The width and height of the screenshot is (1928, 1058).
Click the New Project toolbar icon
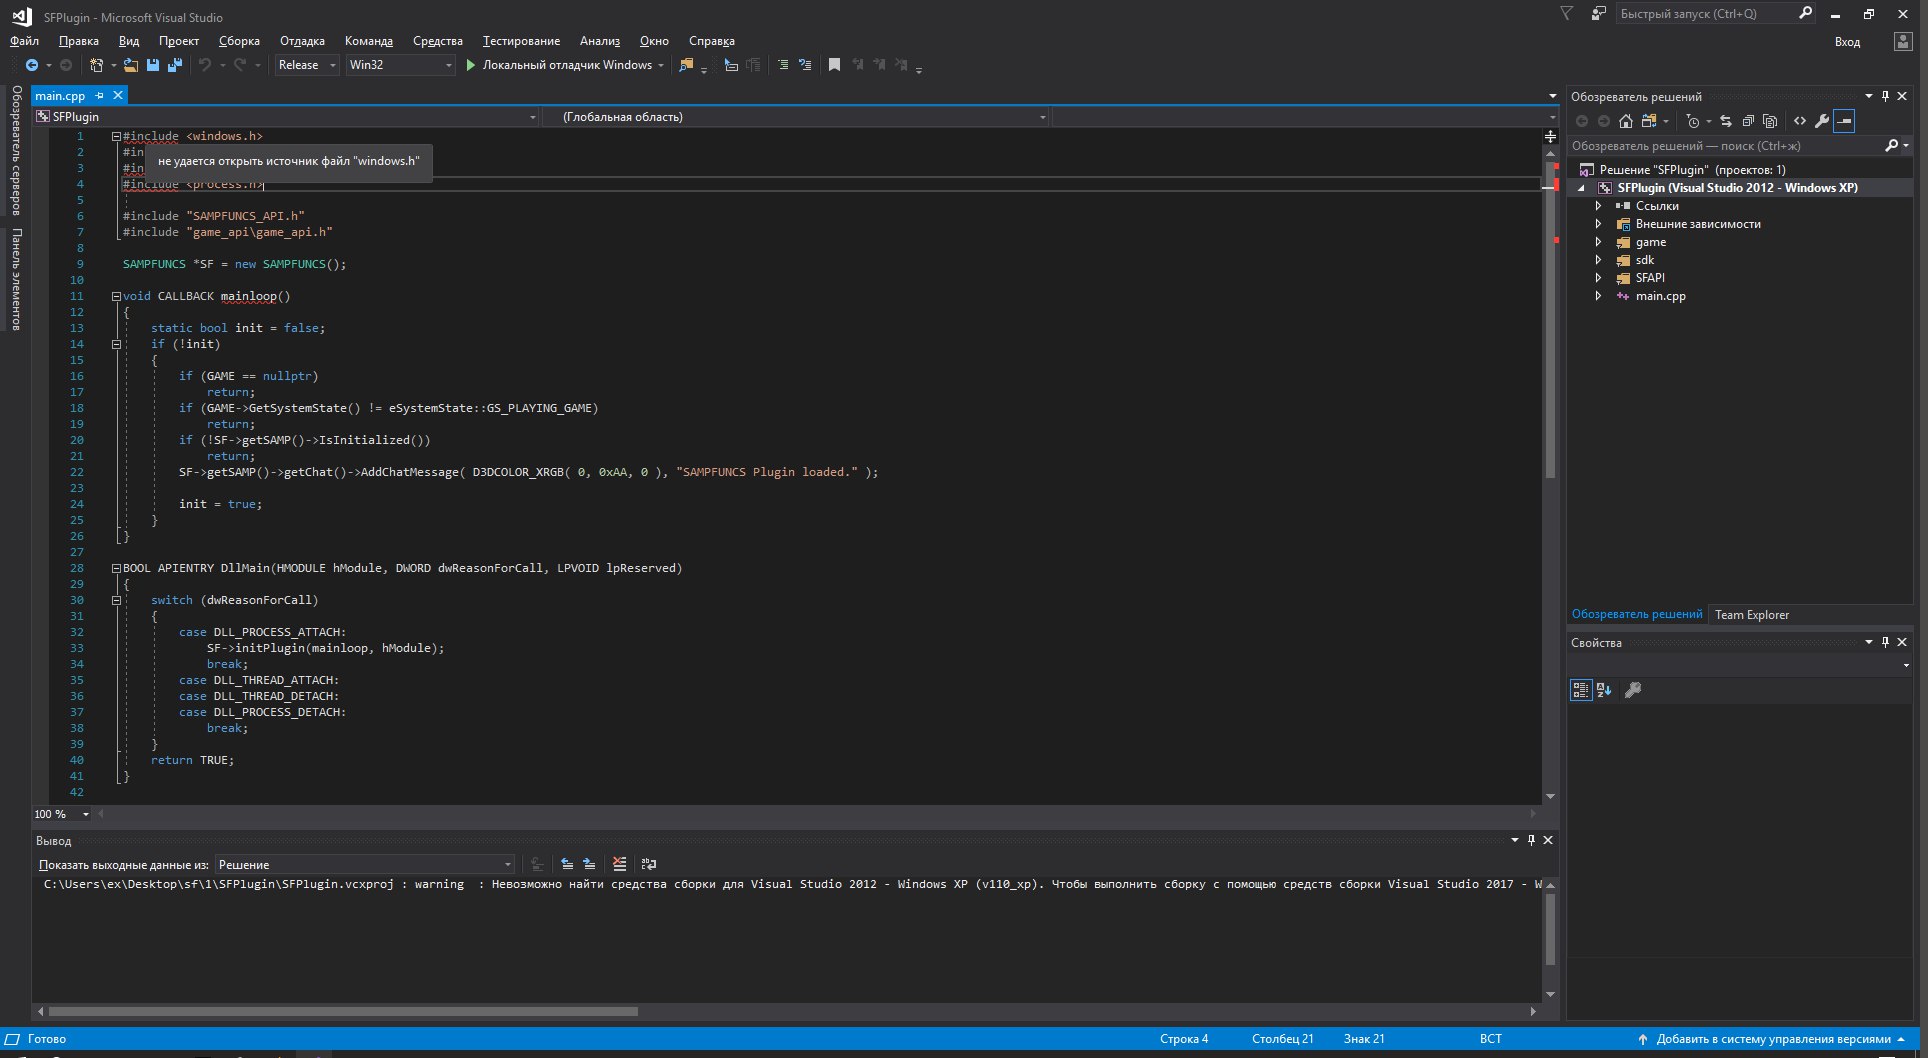tap(97, 65)
